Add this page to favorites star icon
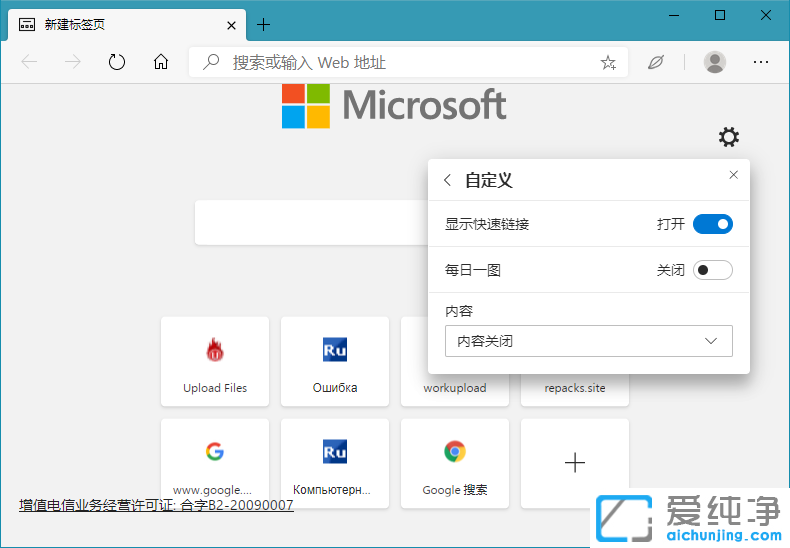The width and height of the screenshot is (790, 548). (608, 62)
